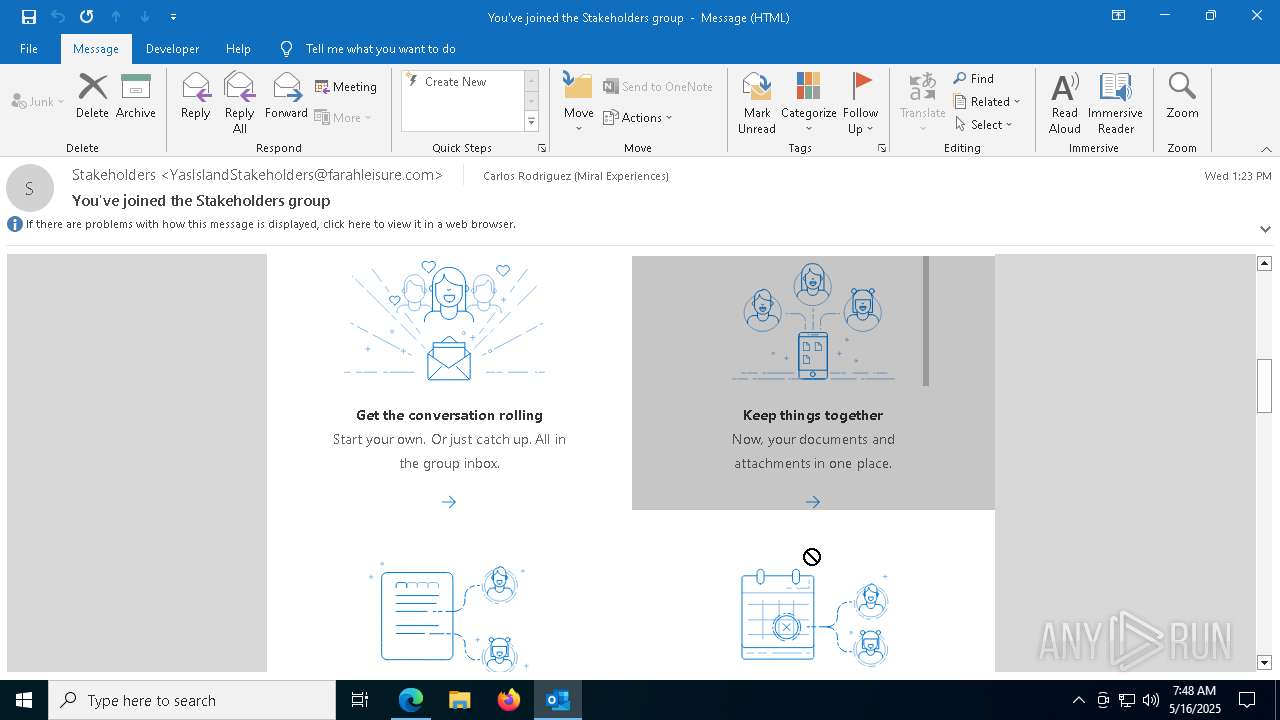This screenshot has width=1280, height=720.
Task: Click the sender avatar with letter S
Action: coord(29,188)
